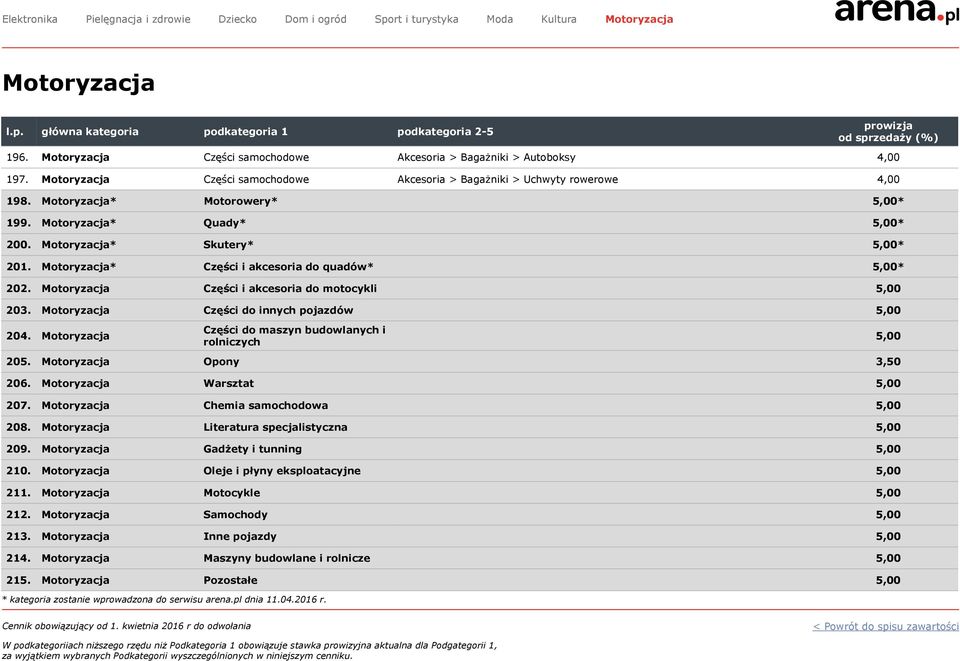Click the W podkategoriach niższego rzędu note
960x661 pixels.
(x=249, y=651)
